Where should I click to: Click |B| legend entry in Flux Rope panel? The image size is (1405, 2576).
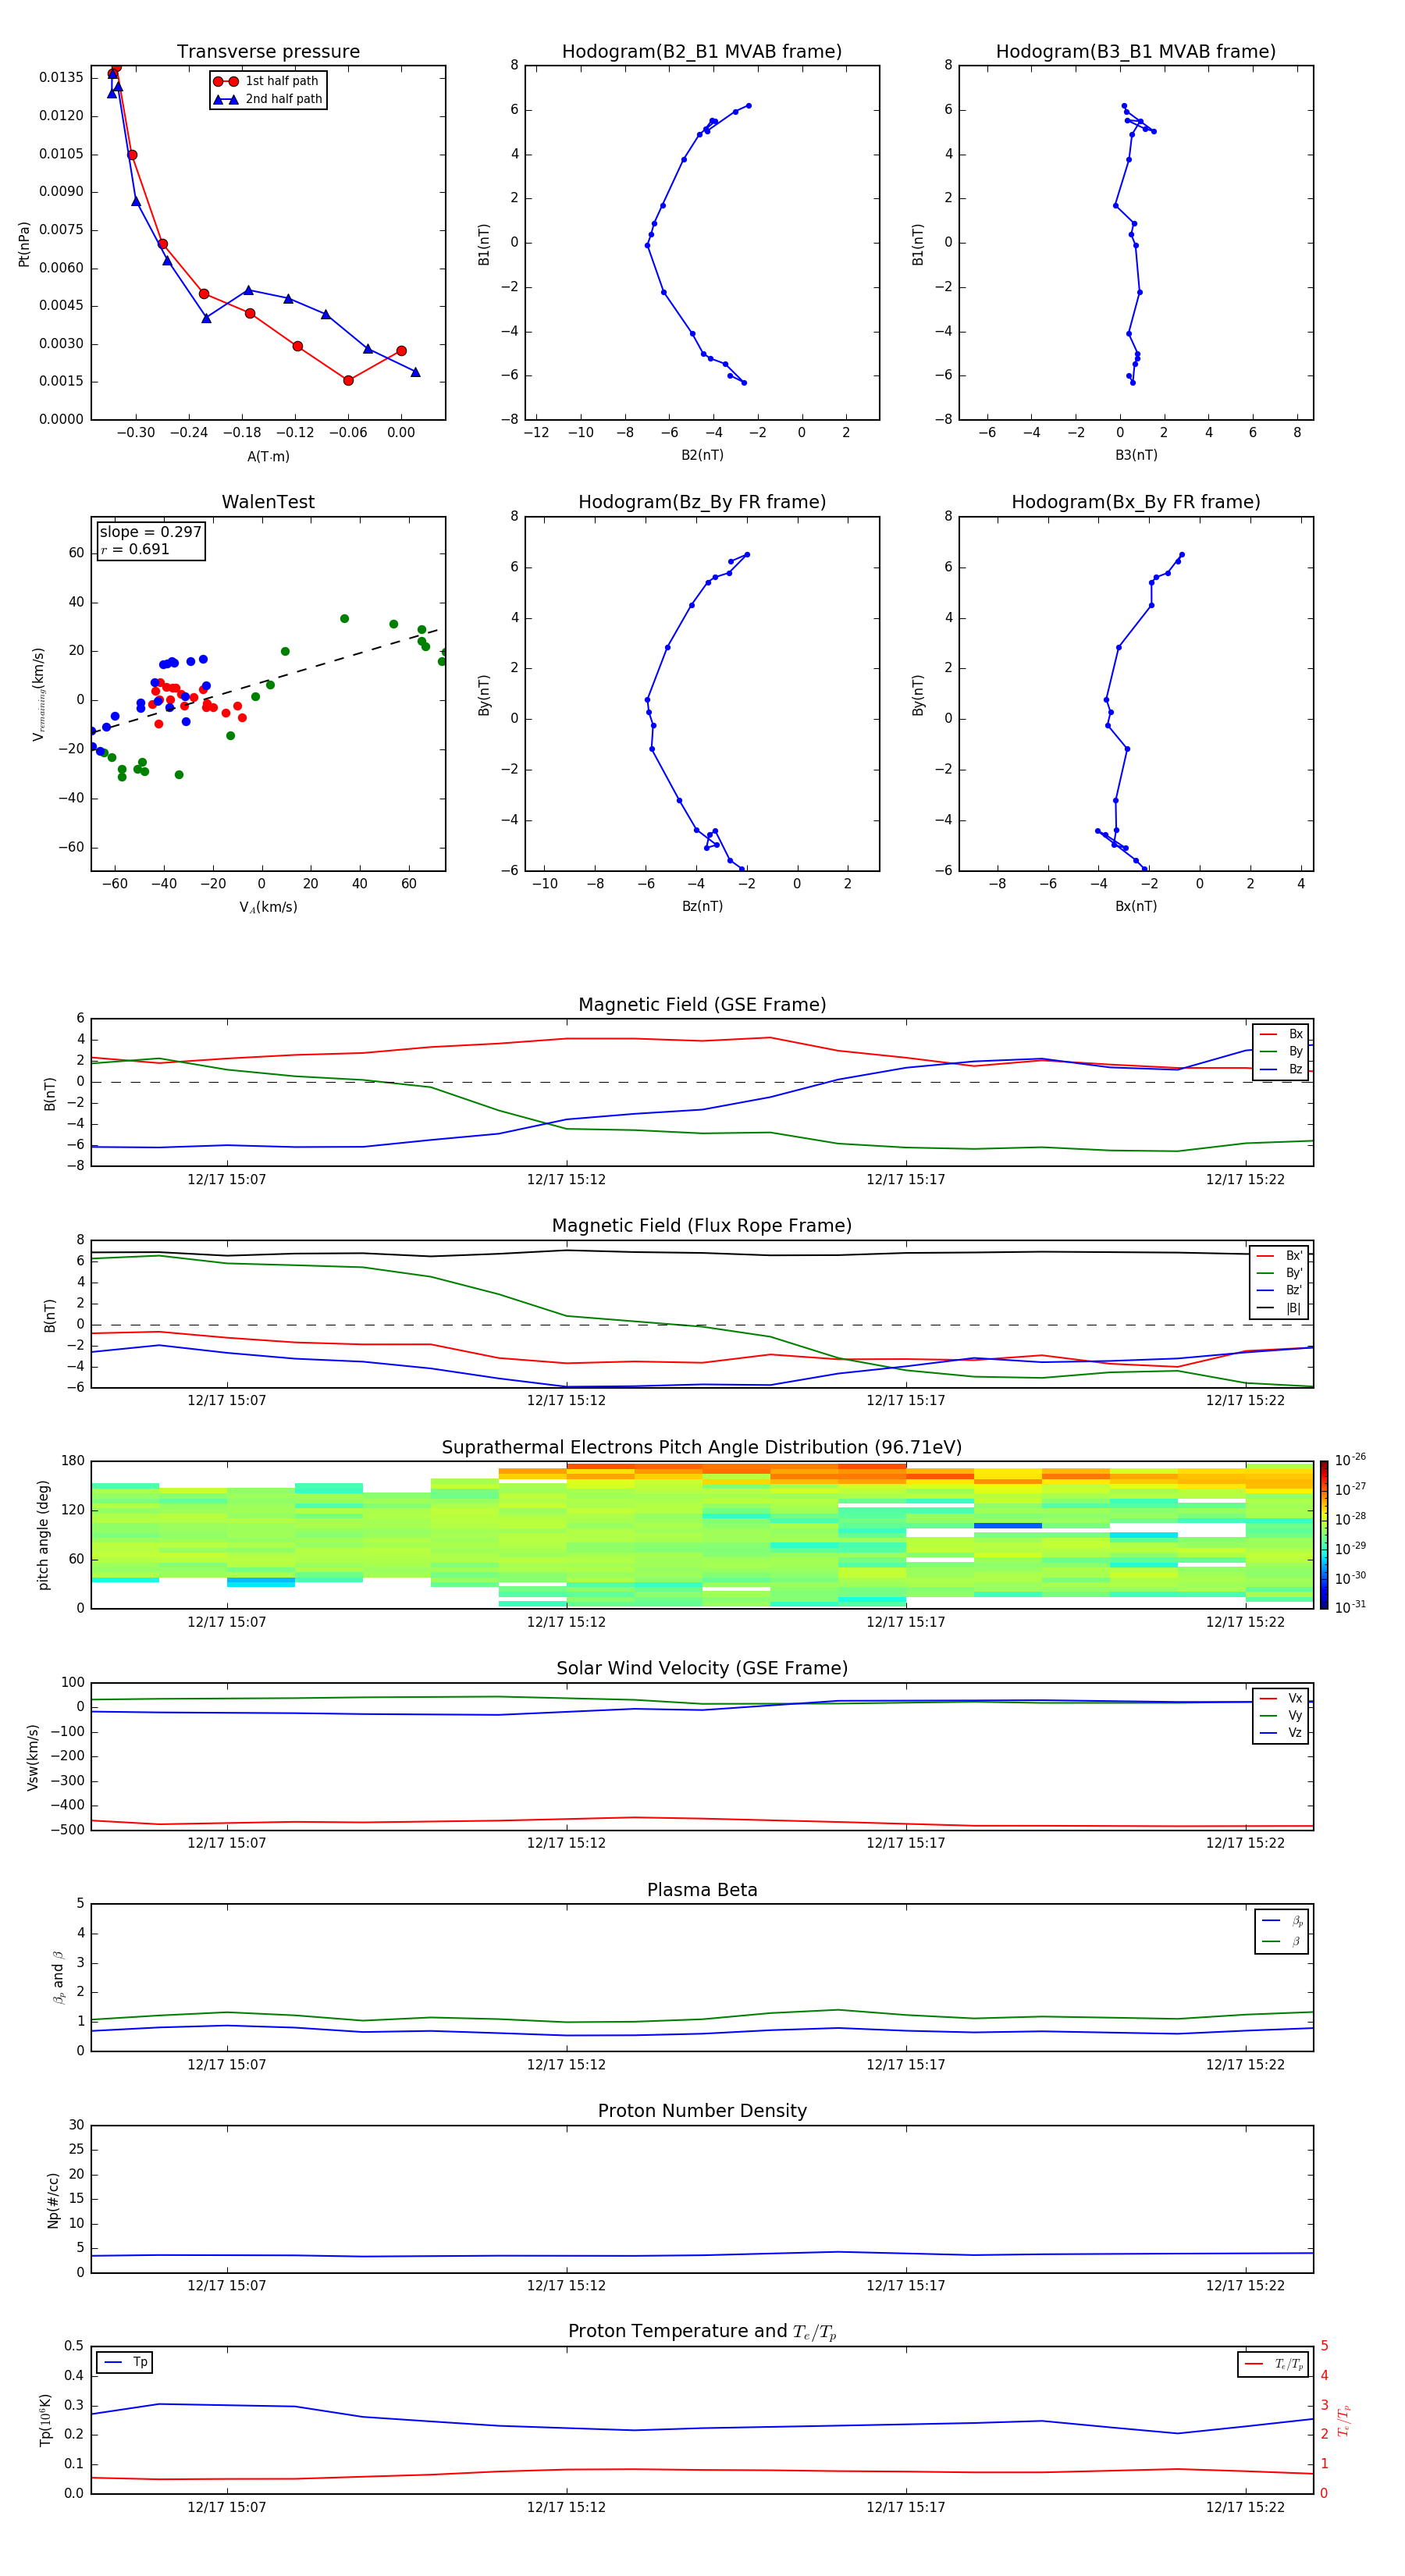(x=1280, y=1308)
